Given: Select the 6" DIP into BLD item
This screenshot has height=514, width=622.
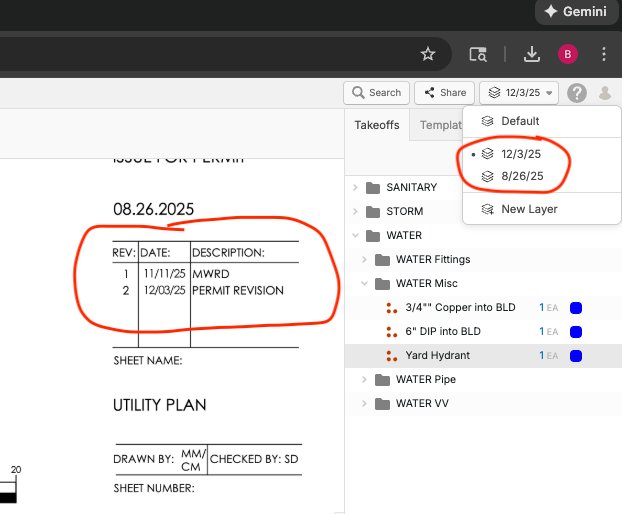Looking at the screenshot, I should [x=443, y=331].
